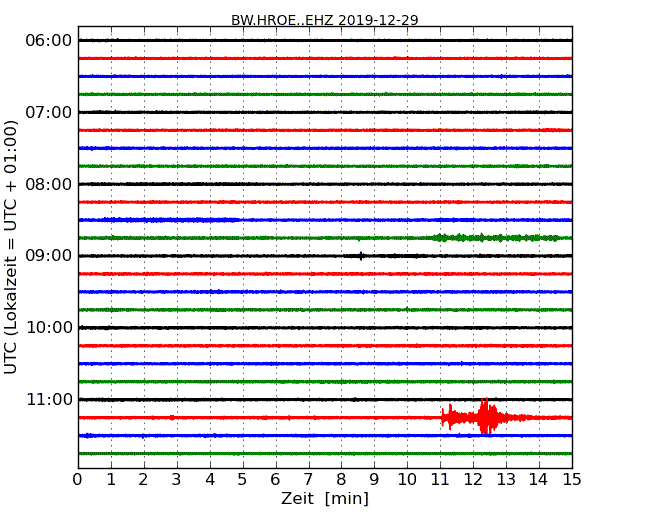The width and height of the screenshot is (650, 520).
Task: Click the x-axis tick label 6
Action: coord(275,479)
